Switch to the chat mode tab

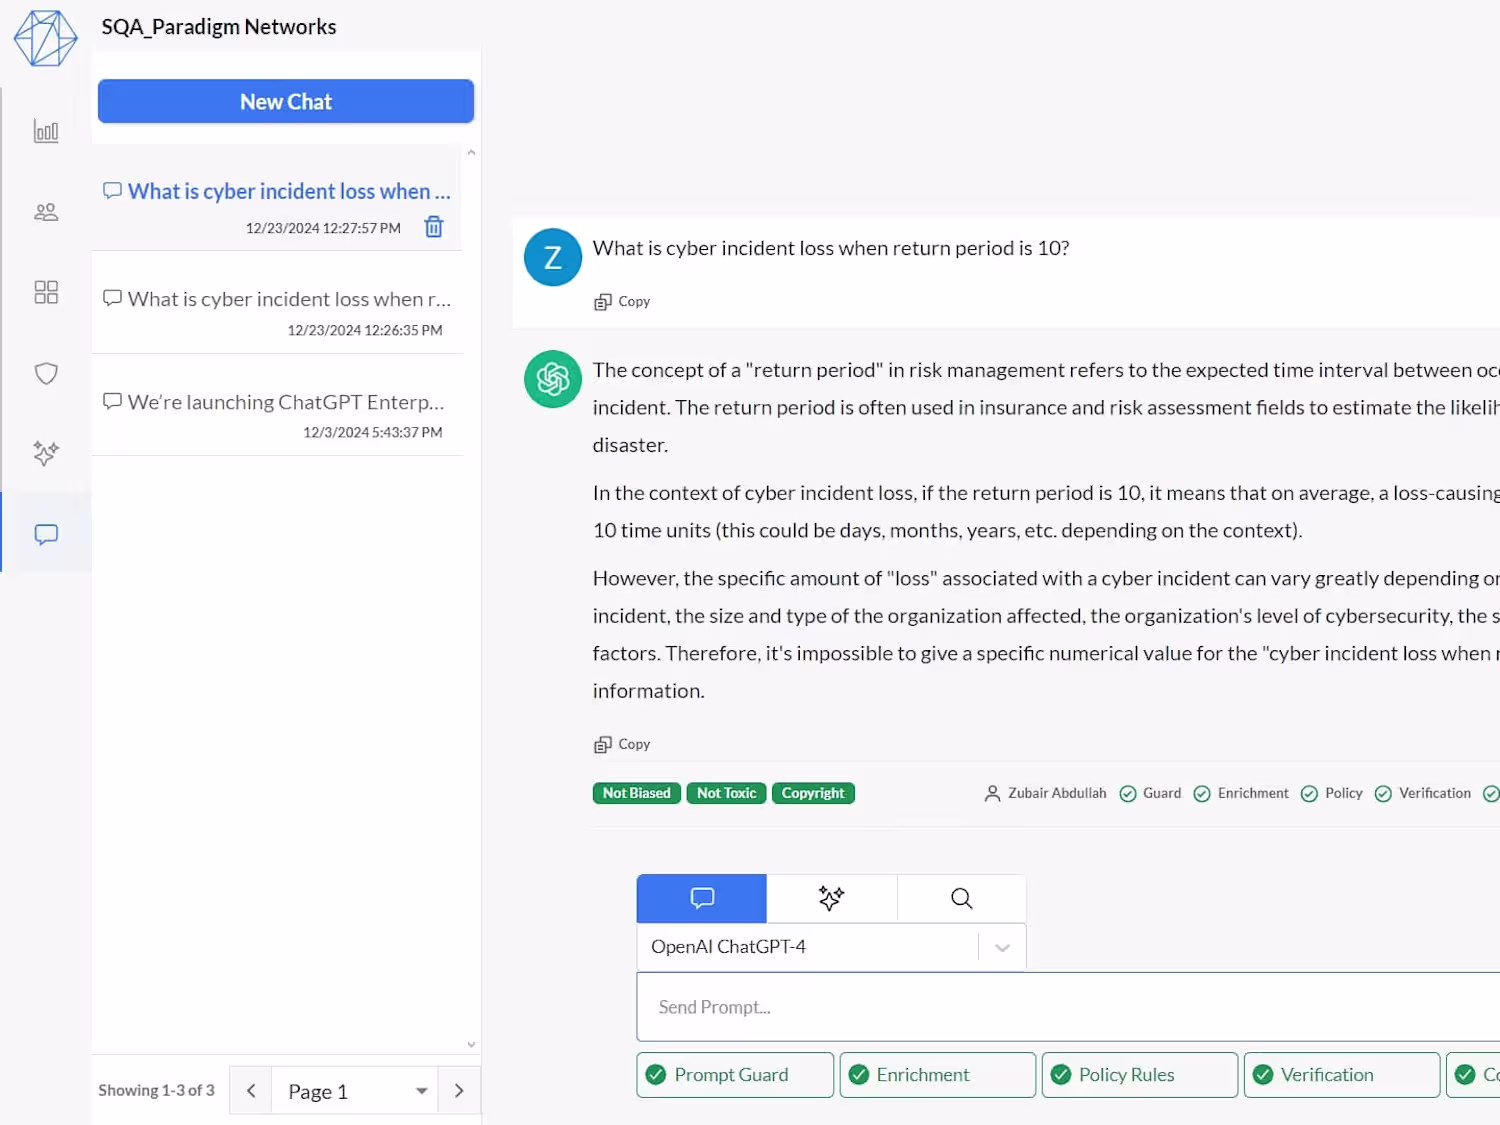pos(702,898)
